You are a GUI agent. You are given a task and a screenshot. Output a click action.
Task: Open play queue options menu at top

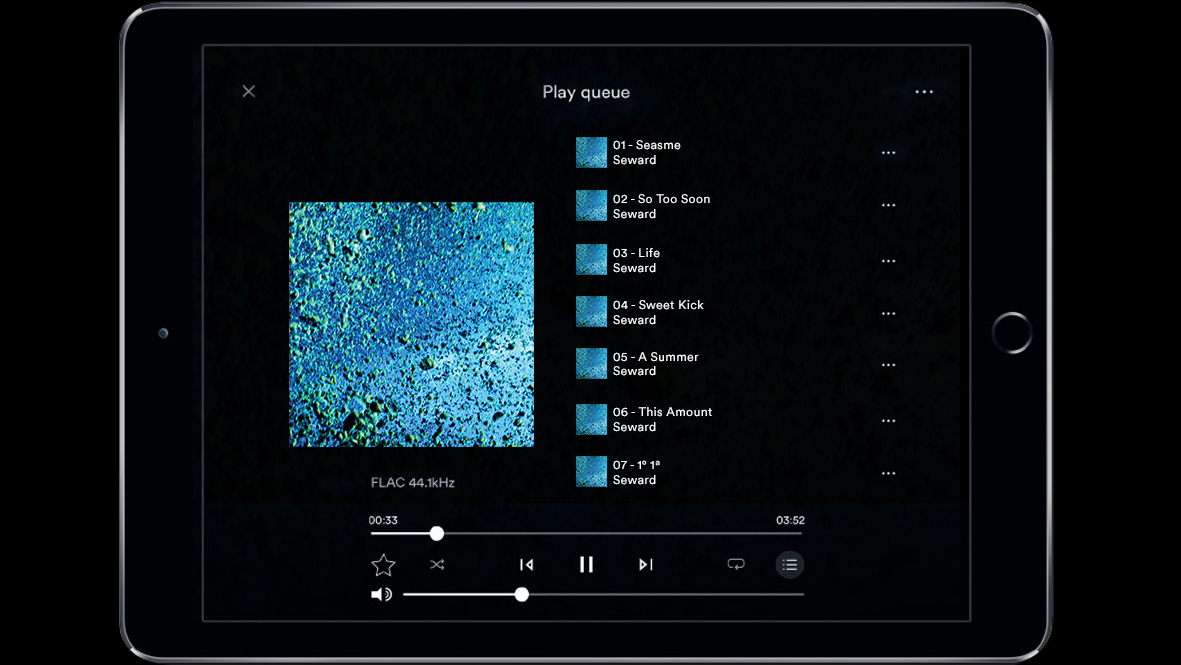pos(924,92)
